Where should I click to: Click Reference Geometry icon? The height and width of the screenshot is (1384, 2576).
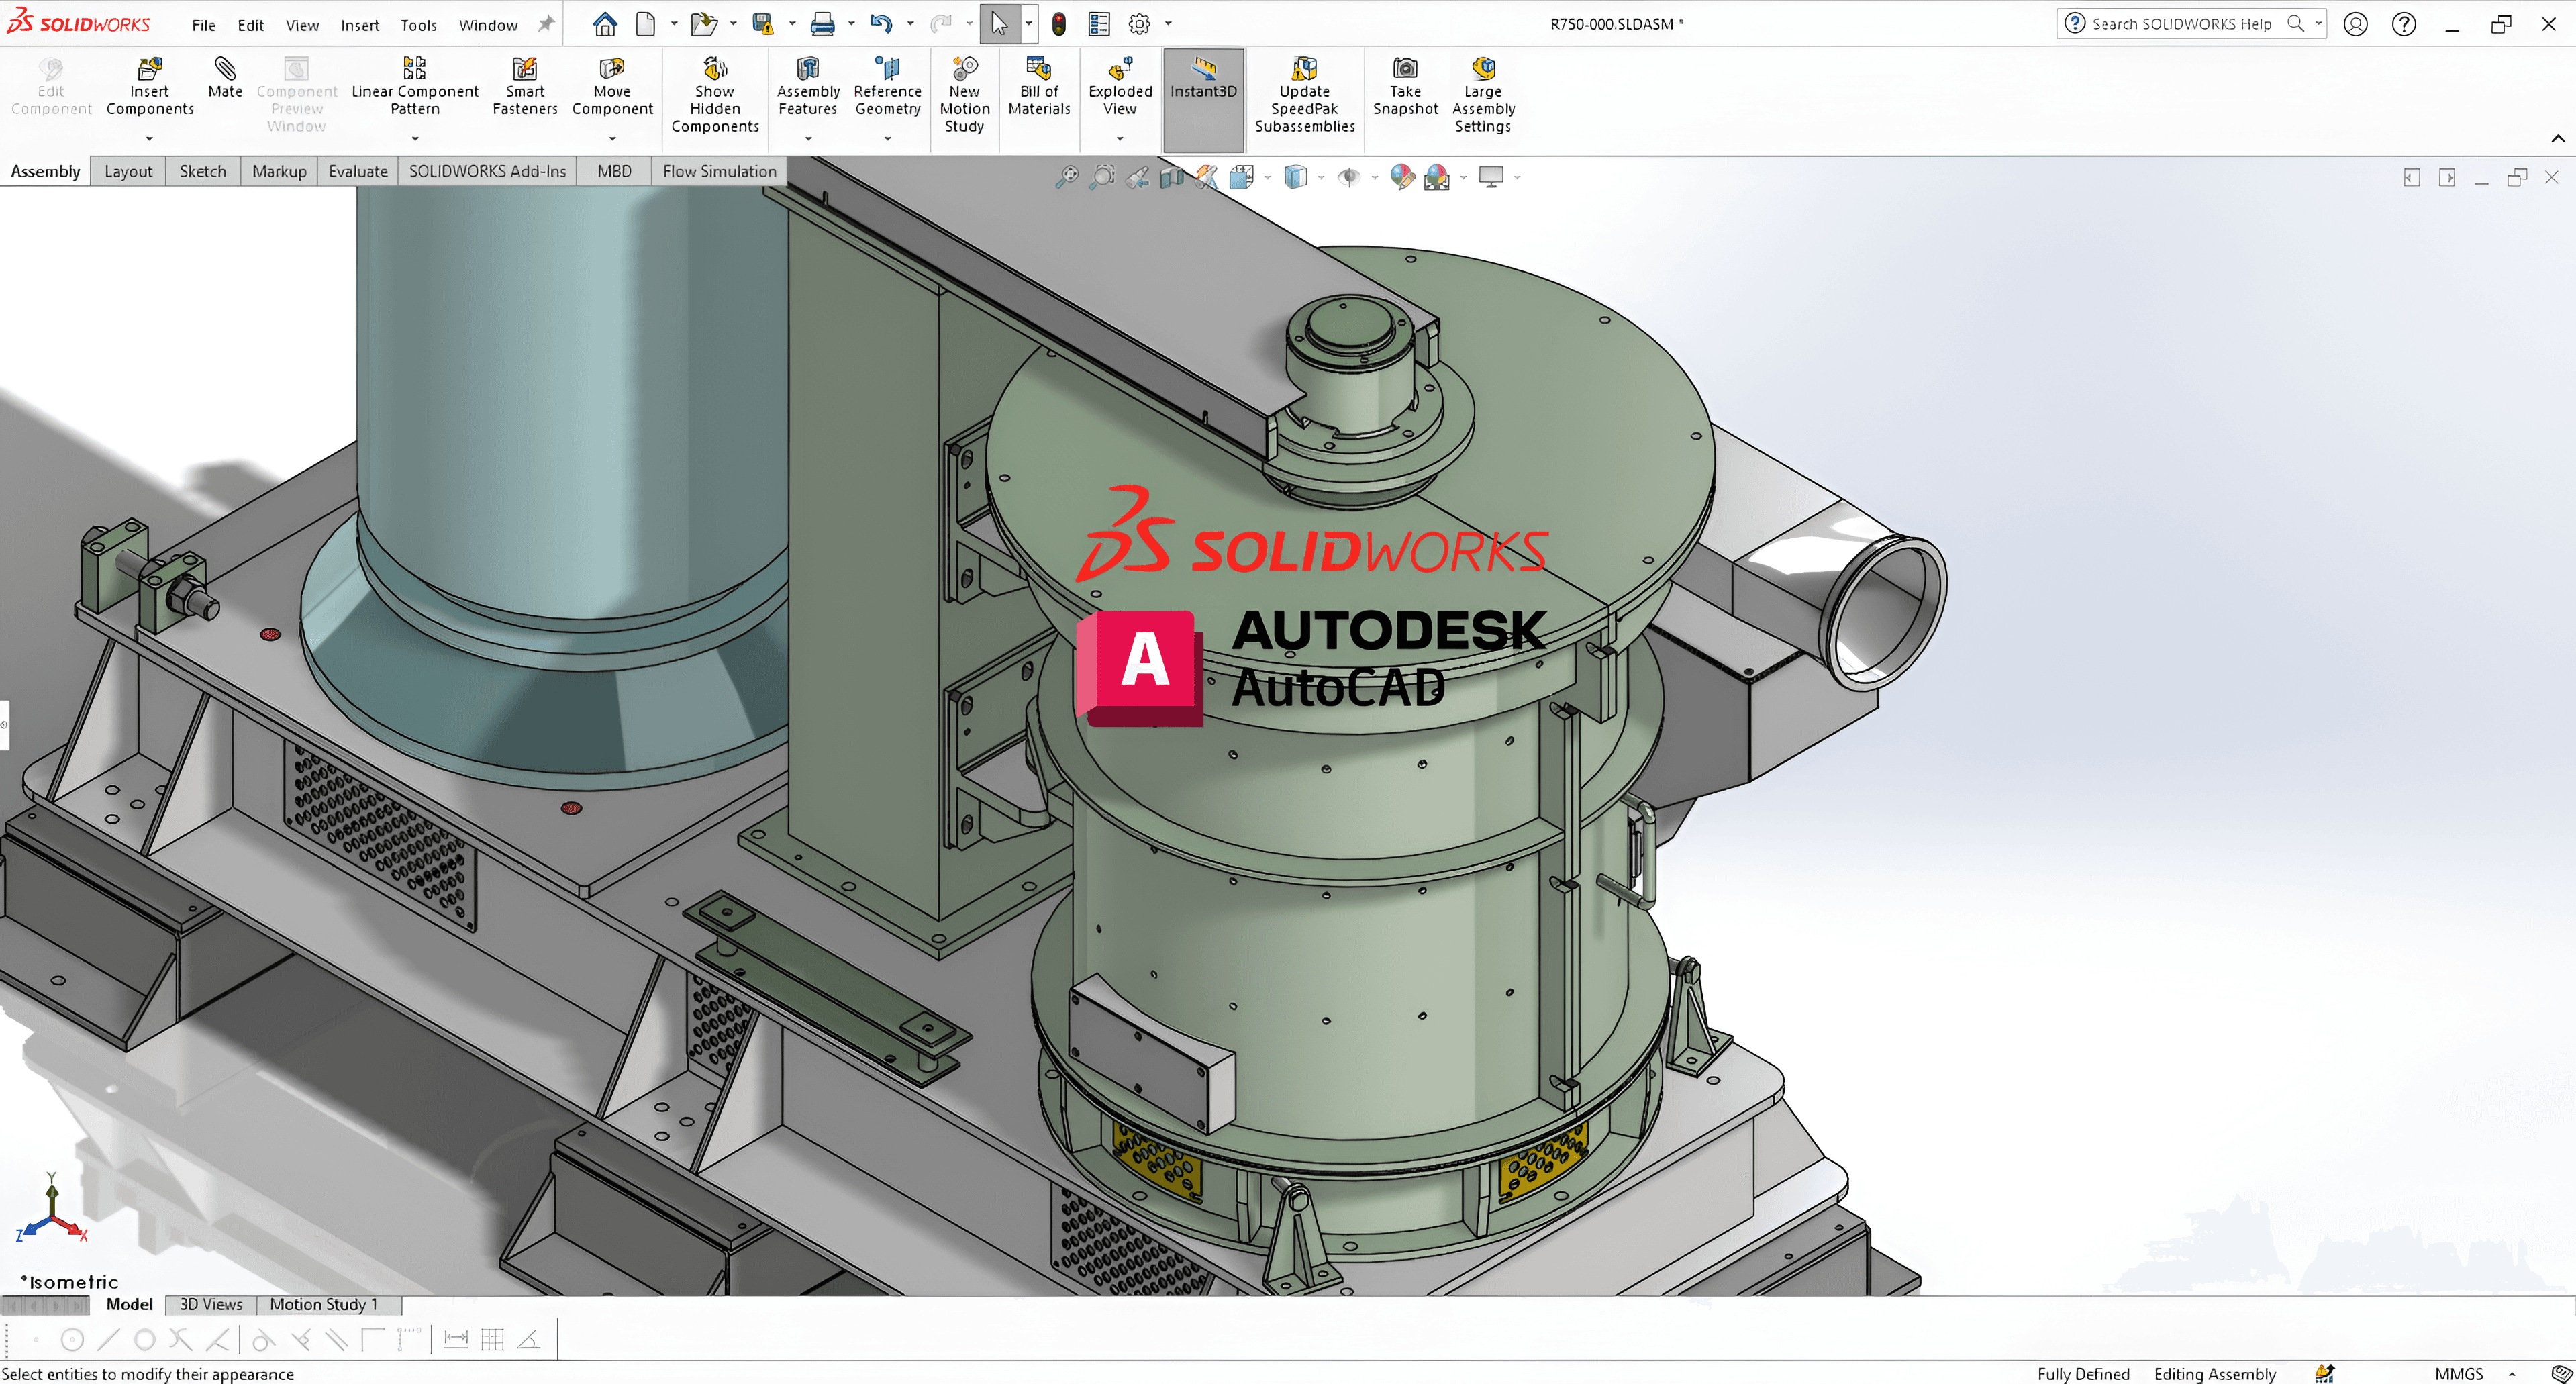point(887,86)
